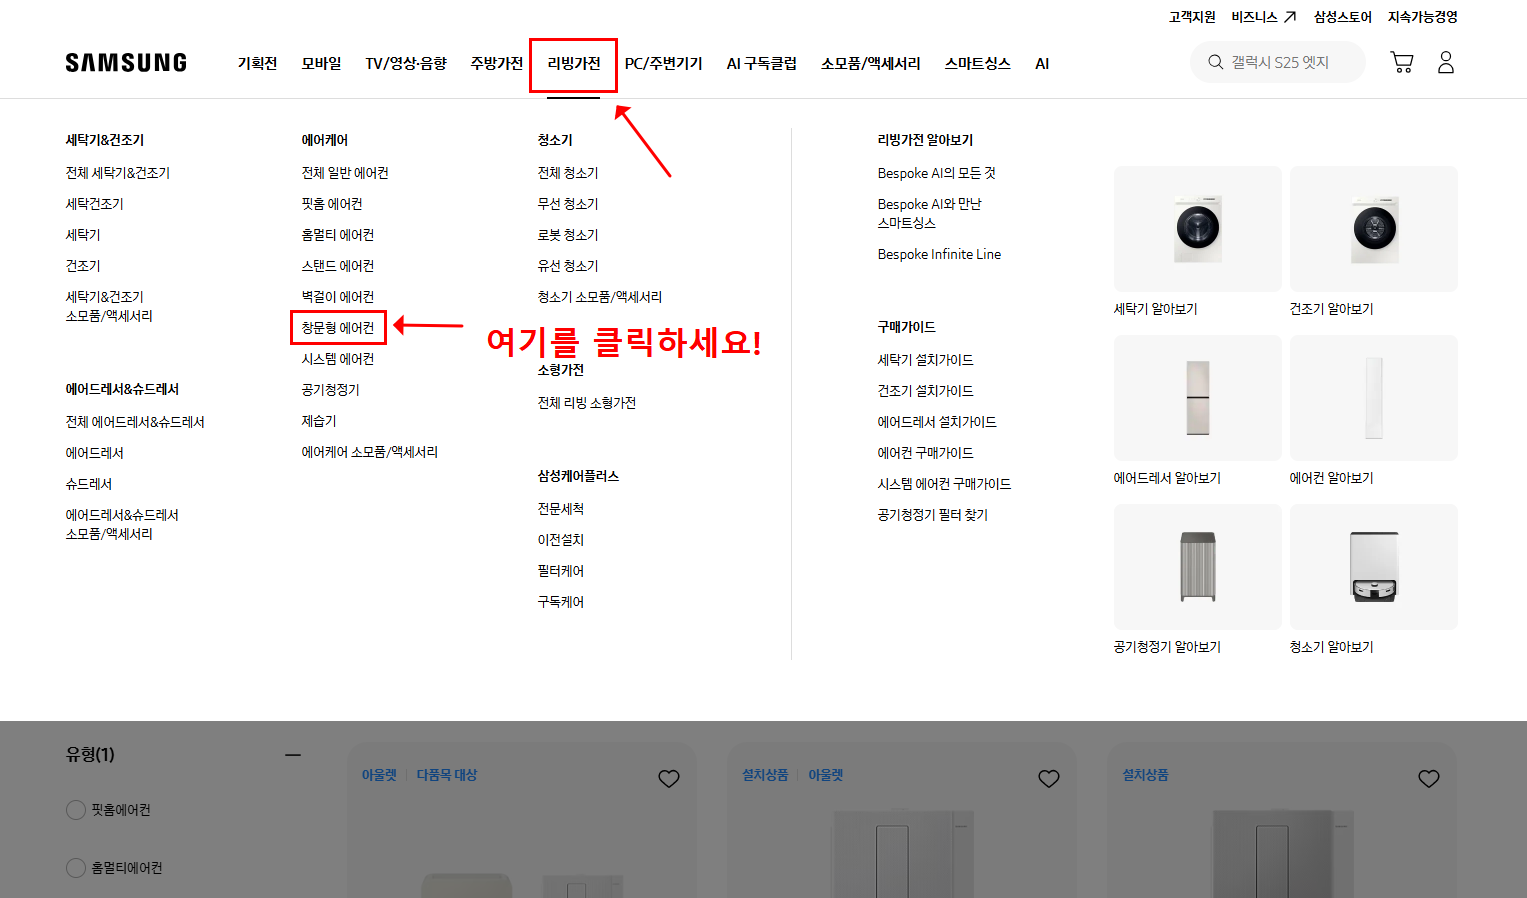Click the 공기청정기 알아보기 air purifier image
1527x898 pixels.
click(x=1197, y=566)
